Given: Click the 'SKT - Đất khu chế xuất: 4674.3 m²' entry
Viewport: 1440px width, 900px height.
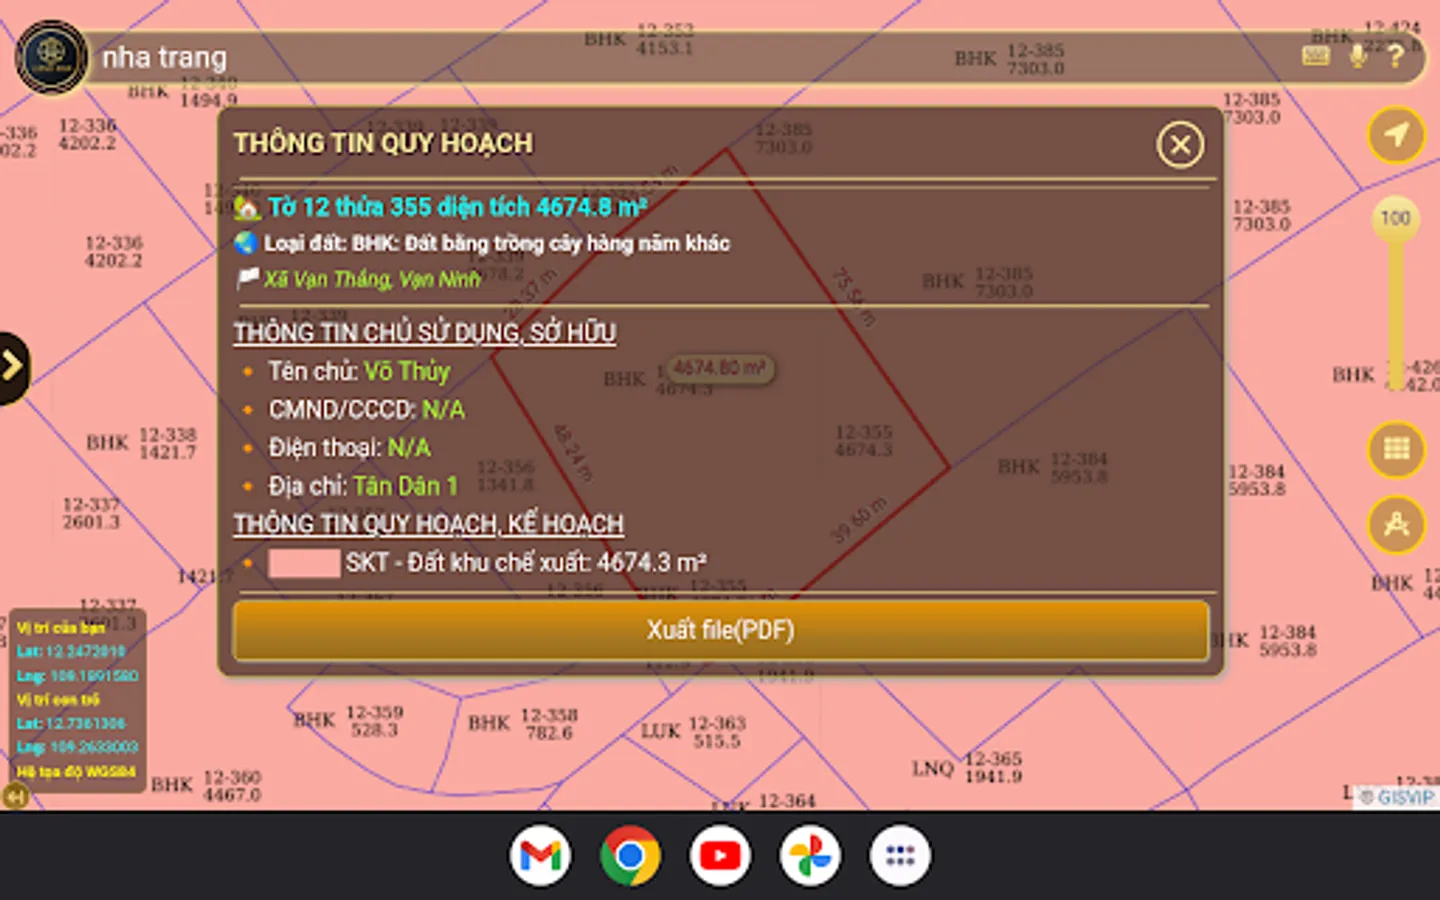Looking at the screenshot, I should [526, 563].
